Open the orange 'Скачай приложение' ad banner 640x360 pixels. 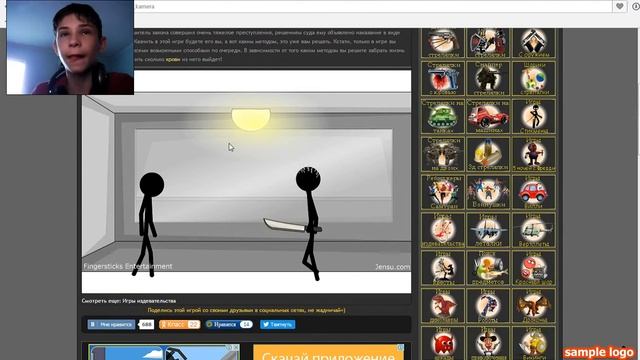tap(329, 352)
